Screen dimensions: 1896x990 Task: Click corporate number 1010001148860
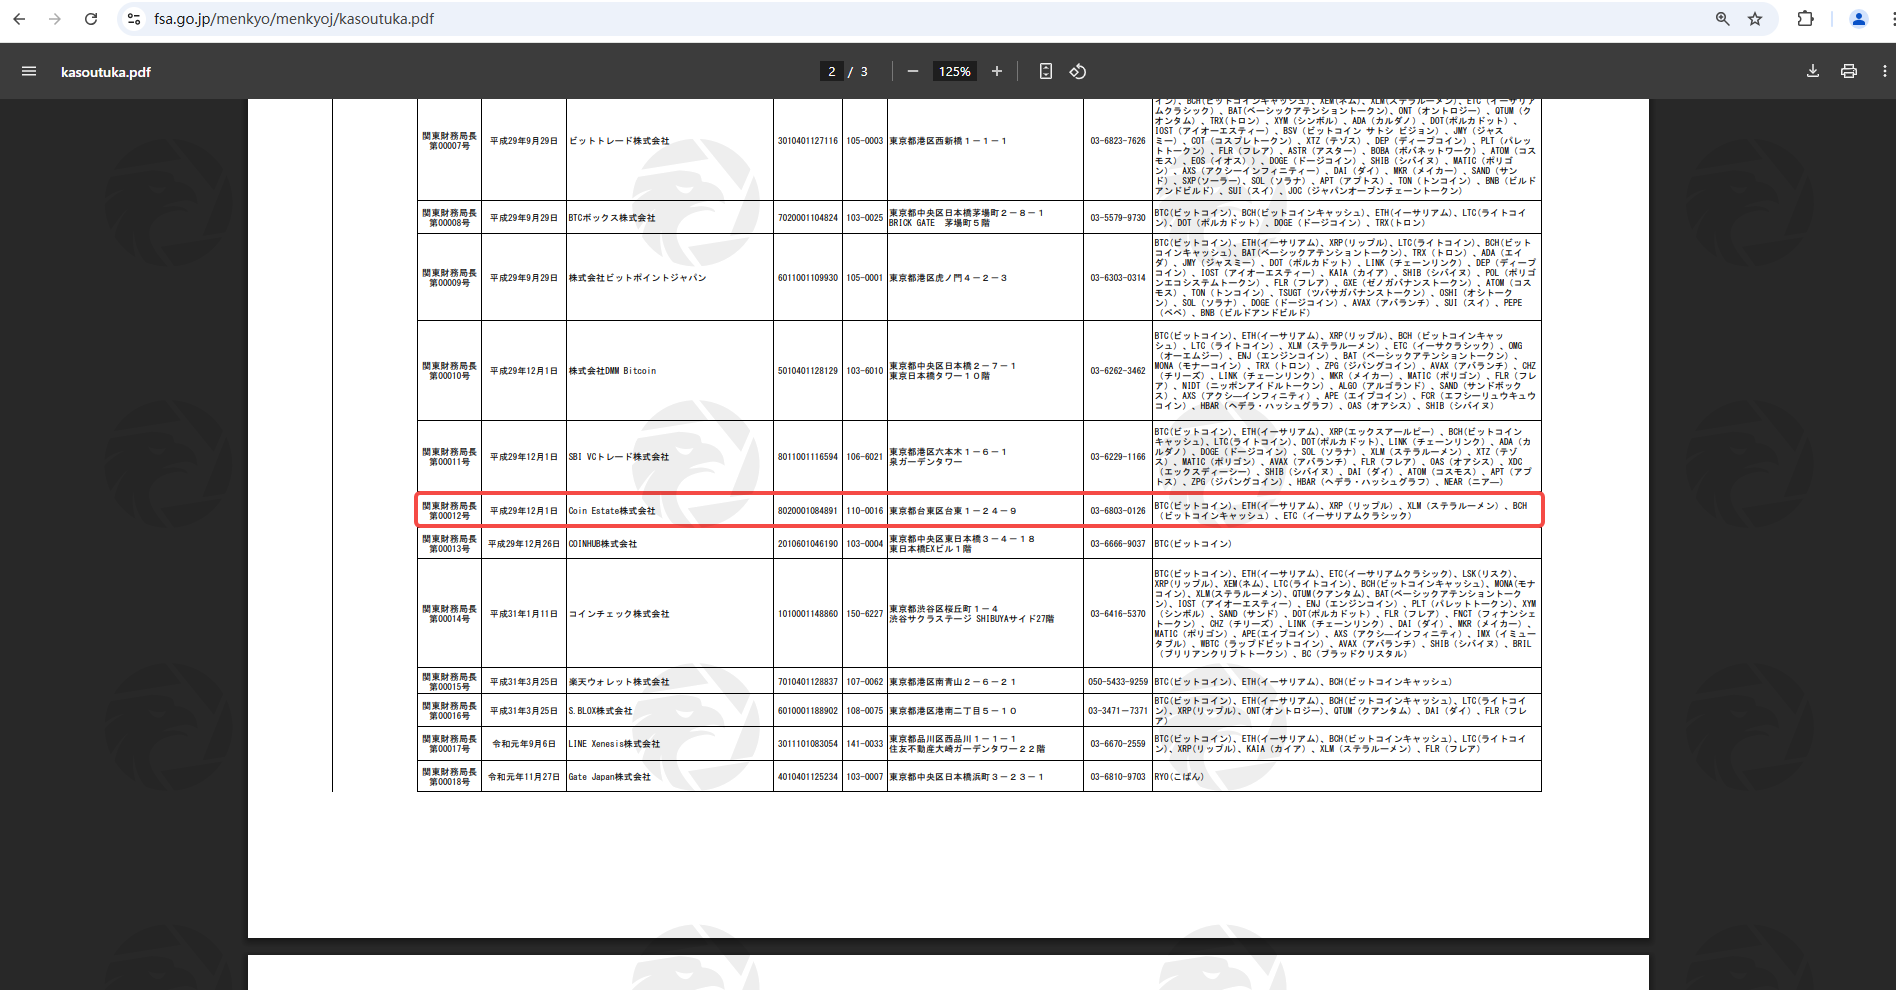[x=808, y=614]
